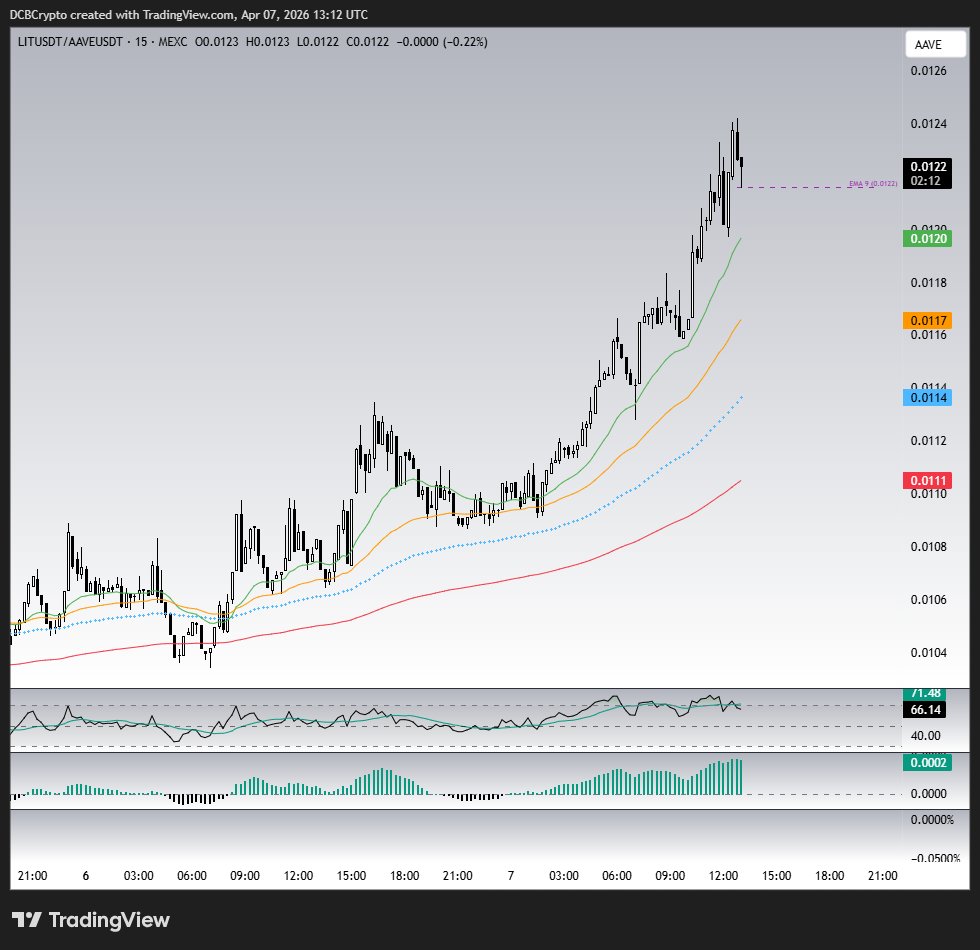Click the 0.0126 price scale value
This screenshot has width=980, height=950.
pyautogui.click(x=928, y=71)
